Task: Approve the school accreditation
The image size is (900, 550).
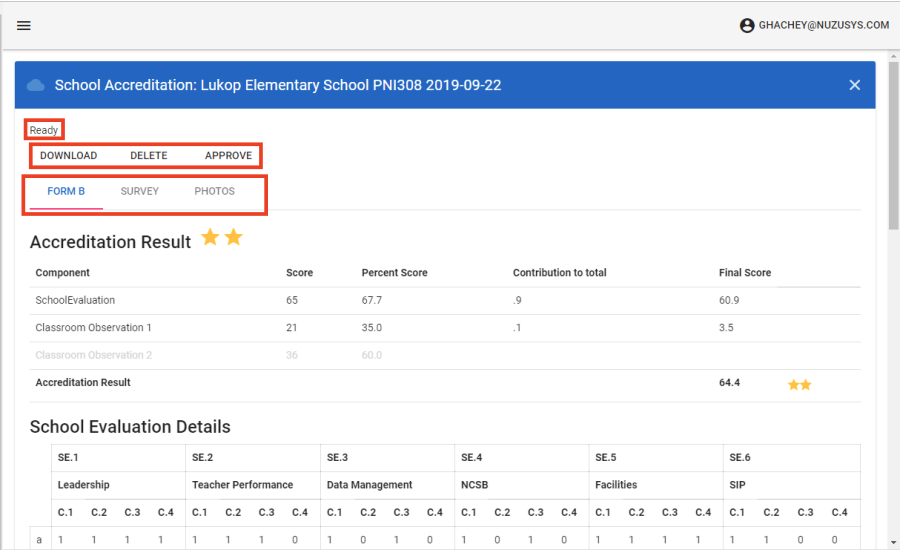Action: pos(228,156)
